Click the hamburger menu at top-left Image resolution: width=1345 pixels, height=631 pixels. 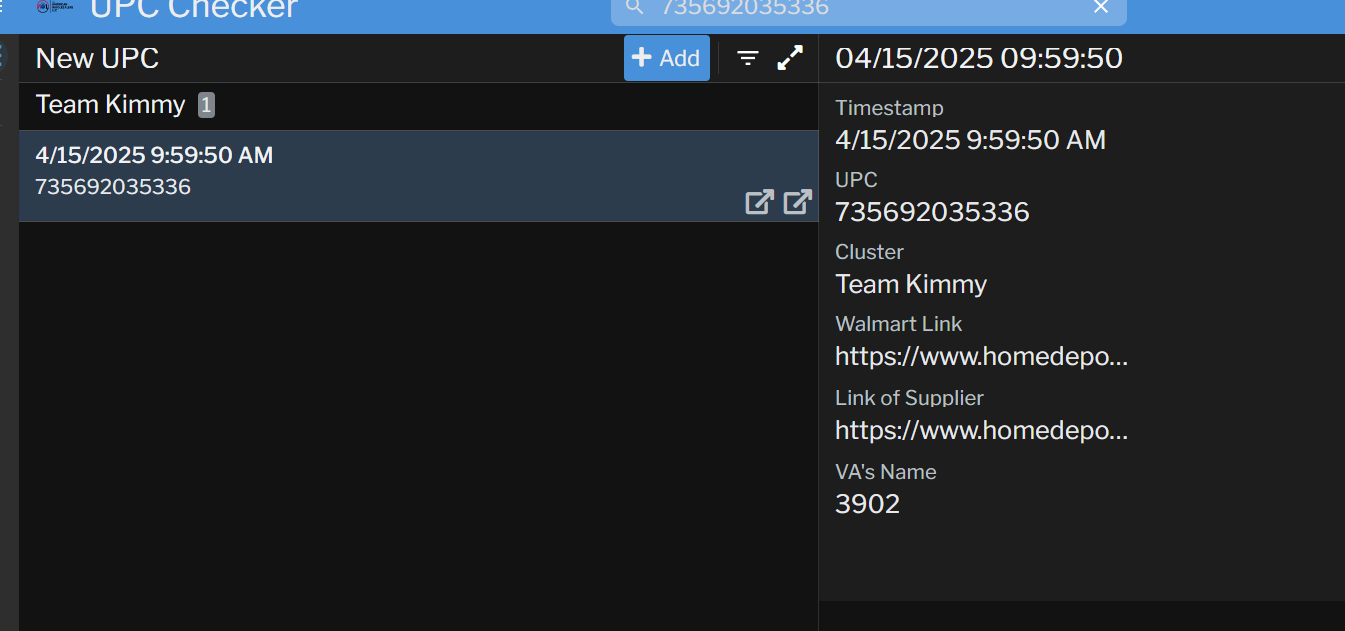tap(3, 8)
